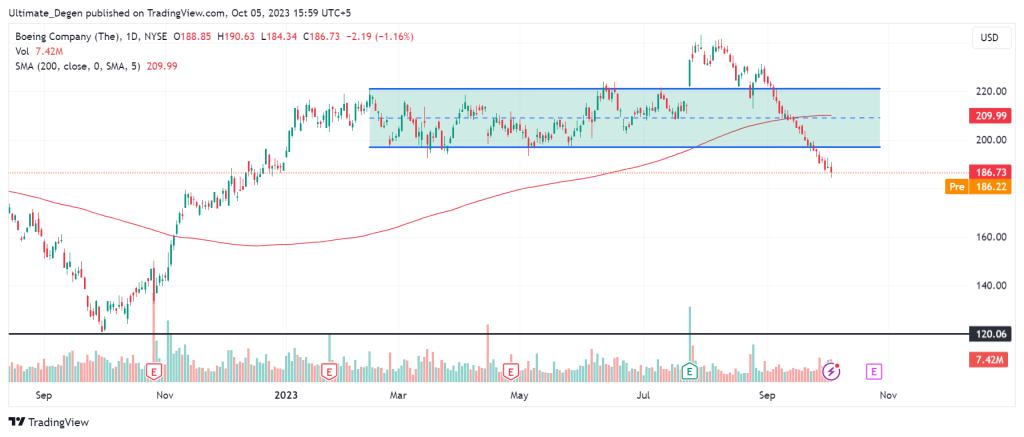Click the TradingView logo
The height and width of the screenshot is (437, 1024).
(48, 422)
